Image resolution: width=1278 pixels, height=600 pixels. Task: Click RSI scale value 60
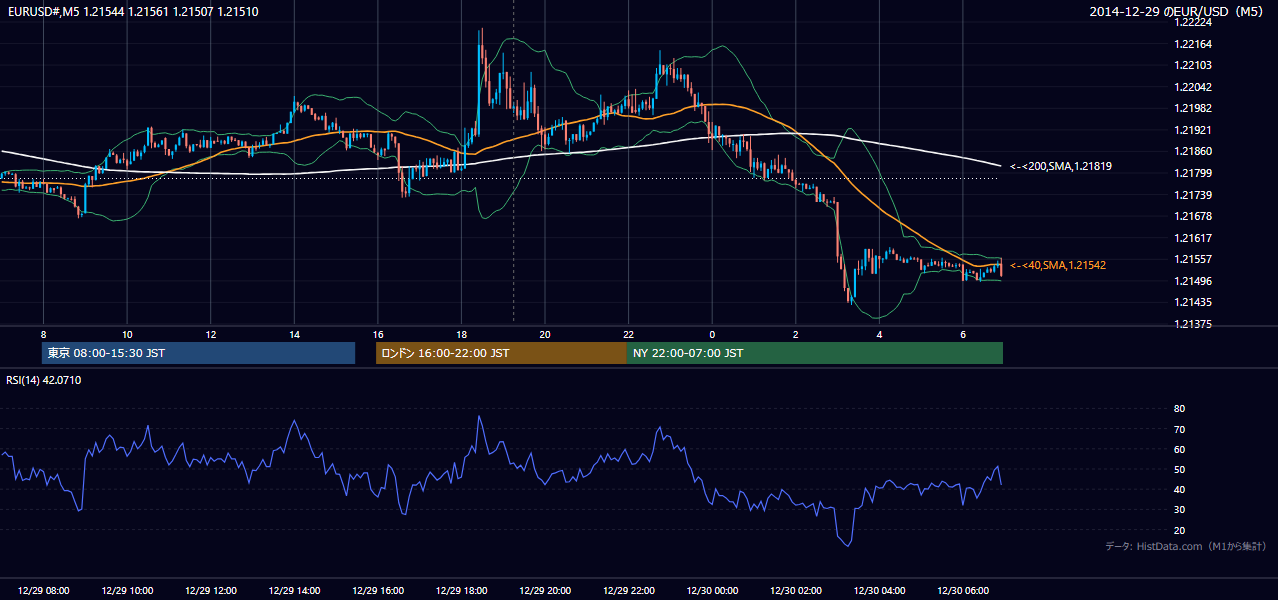point(1179,449)
